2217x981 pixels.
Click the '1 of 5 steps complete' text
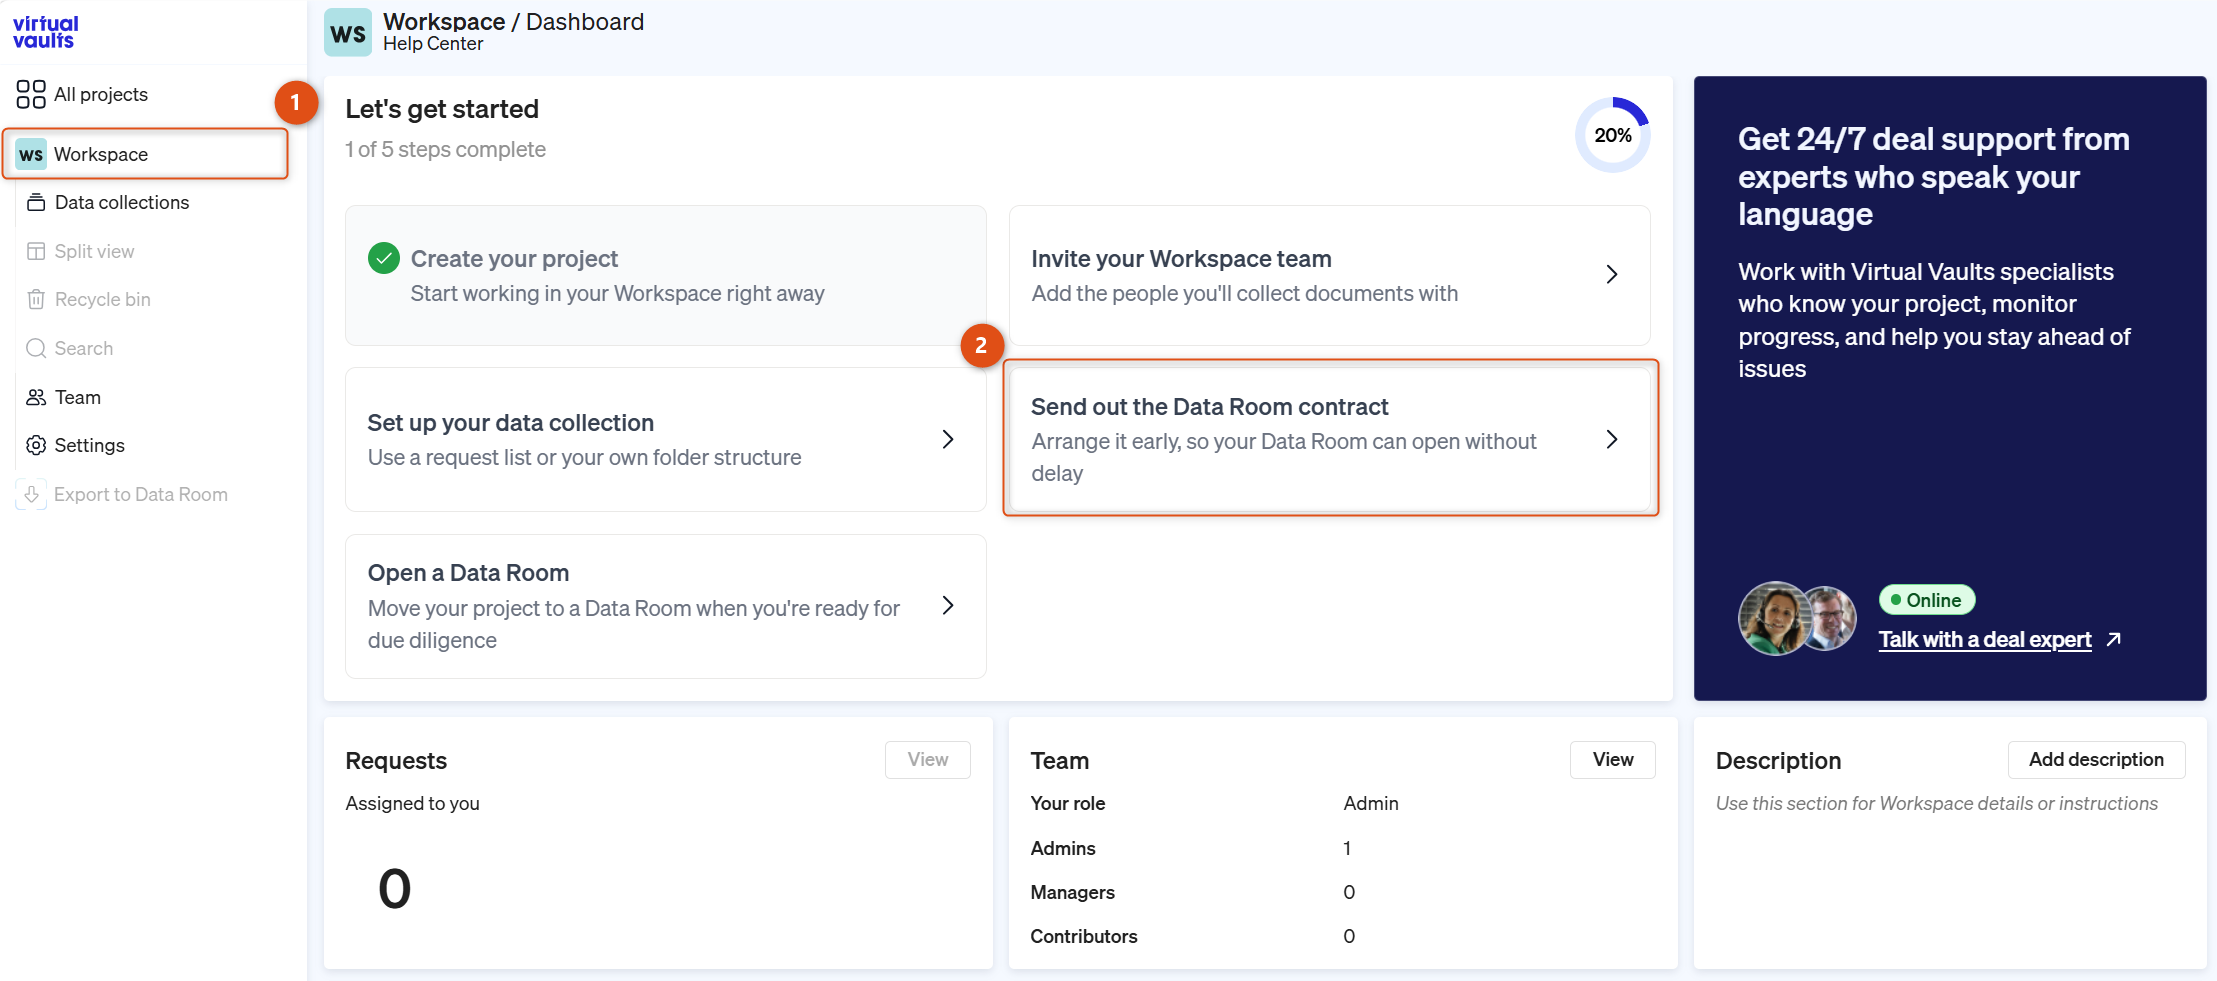click(x=445, y=149)
